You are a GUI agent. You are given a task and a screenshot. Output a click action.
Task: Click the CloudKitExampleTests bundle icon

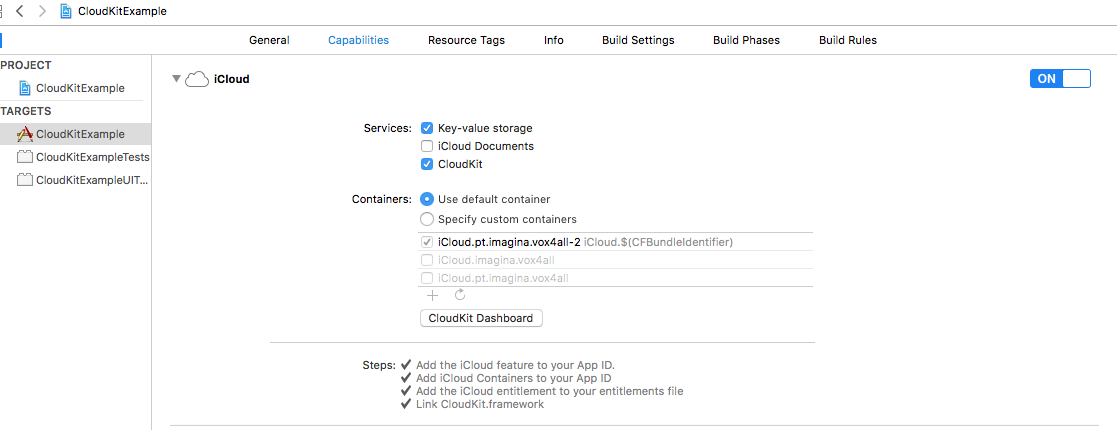[x=26, y=157]
